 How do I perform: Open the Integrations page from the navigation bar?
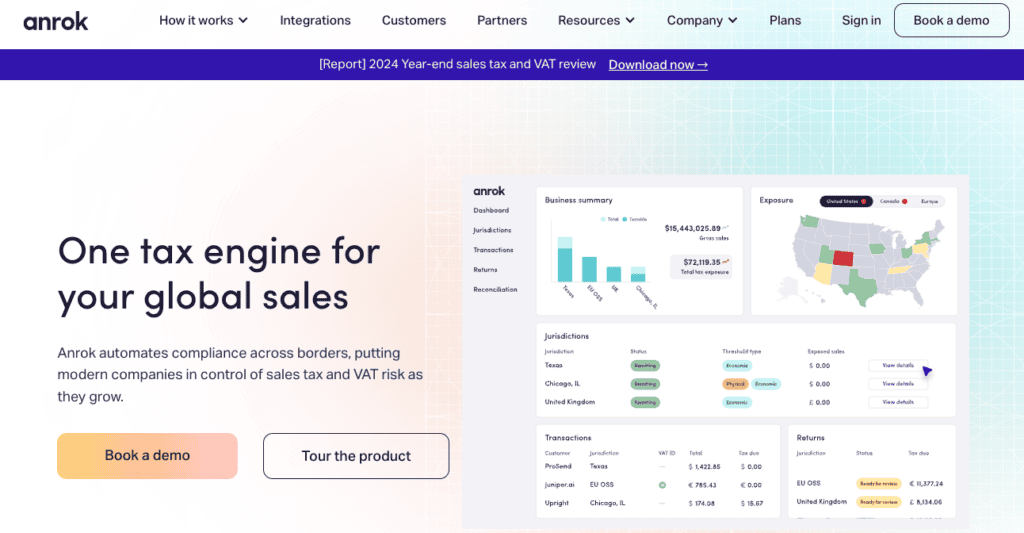pos(315,20)
